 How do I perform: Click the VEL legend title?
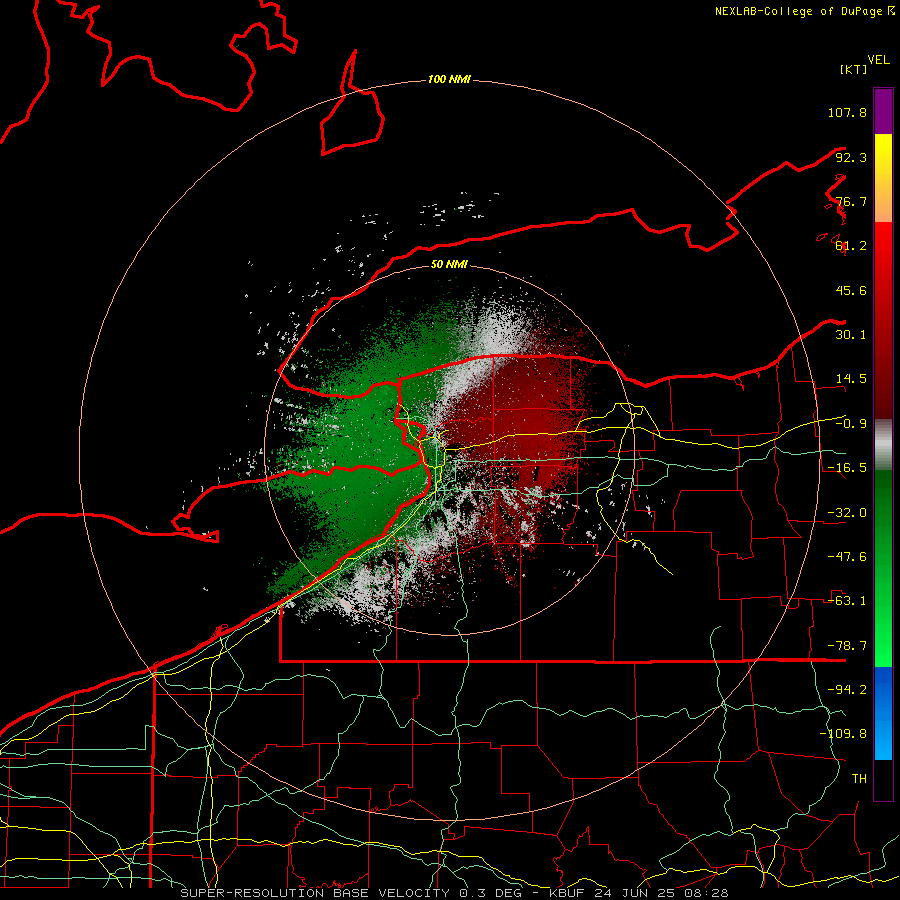click(878, 59)
